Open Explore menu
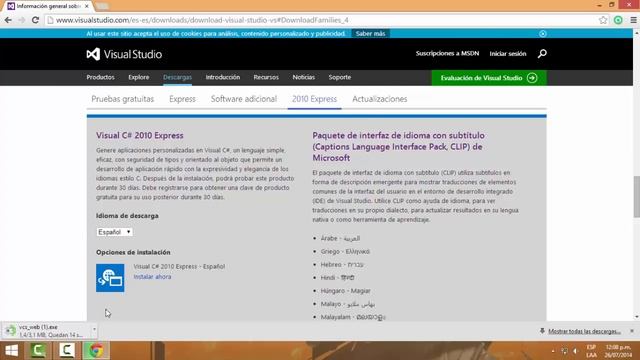 (139, 77)
